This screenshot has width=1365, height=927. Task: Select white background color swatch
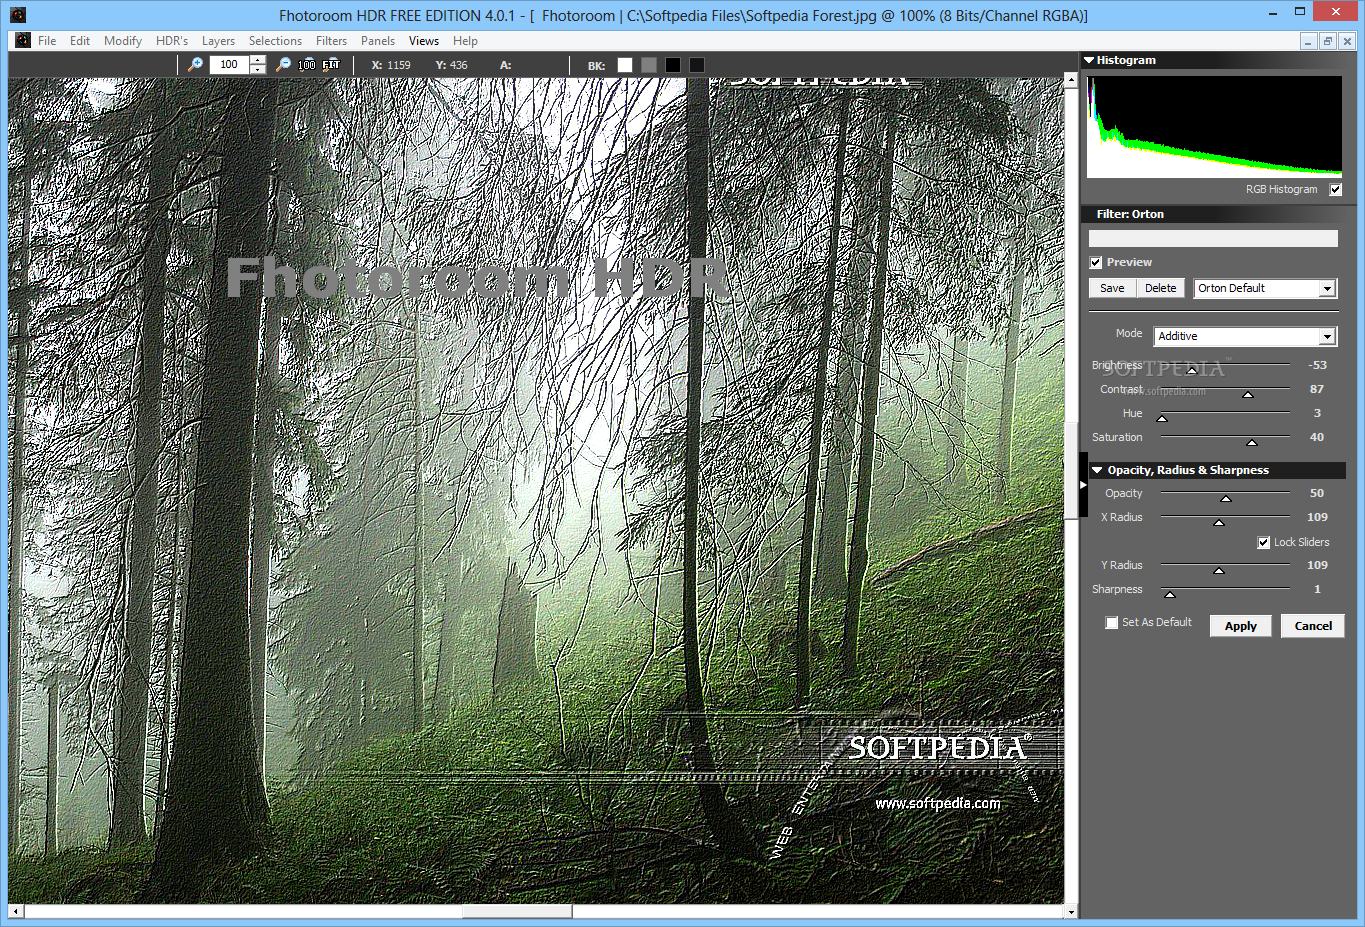point(625,65)
